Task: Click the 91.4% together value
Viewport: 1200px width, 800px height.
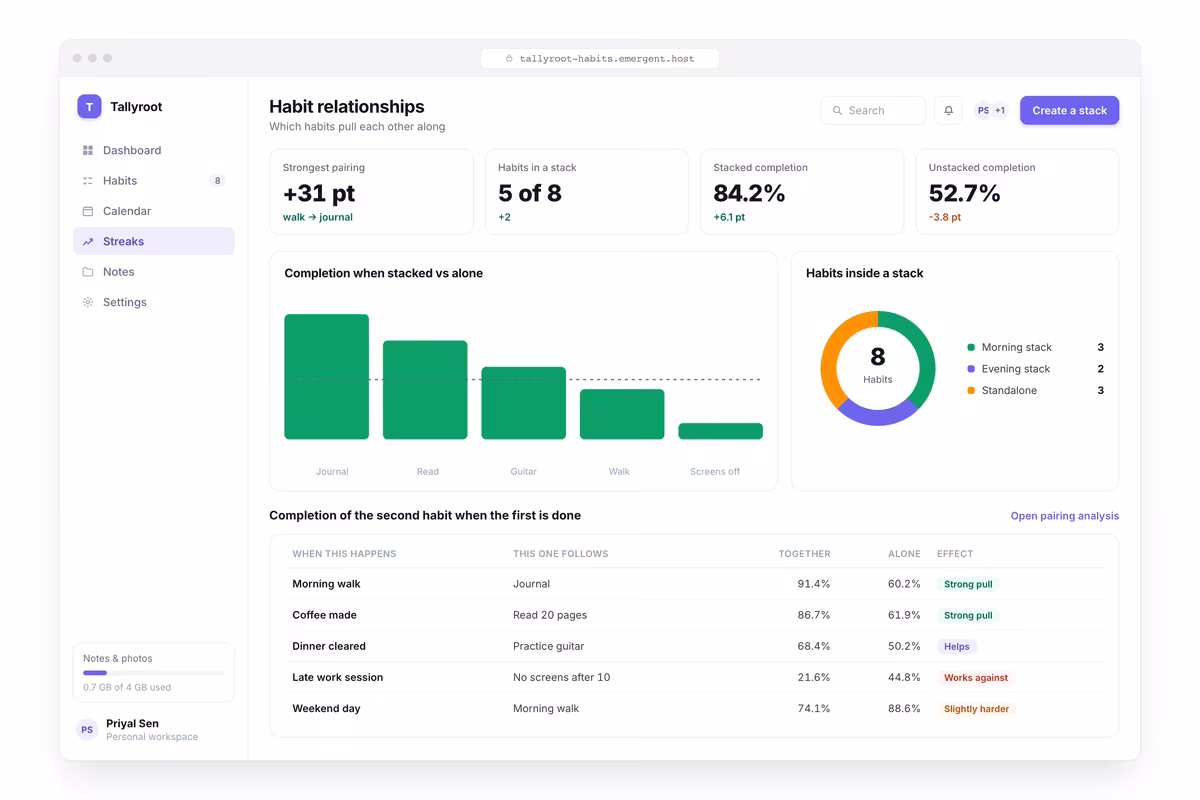Action: coord(814,584)
